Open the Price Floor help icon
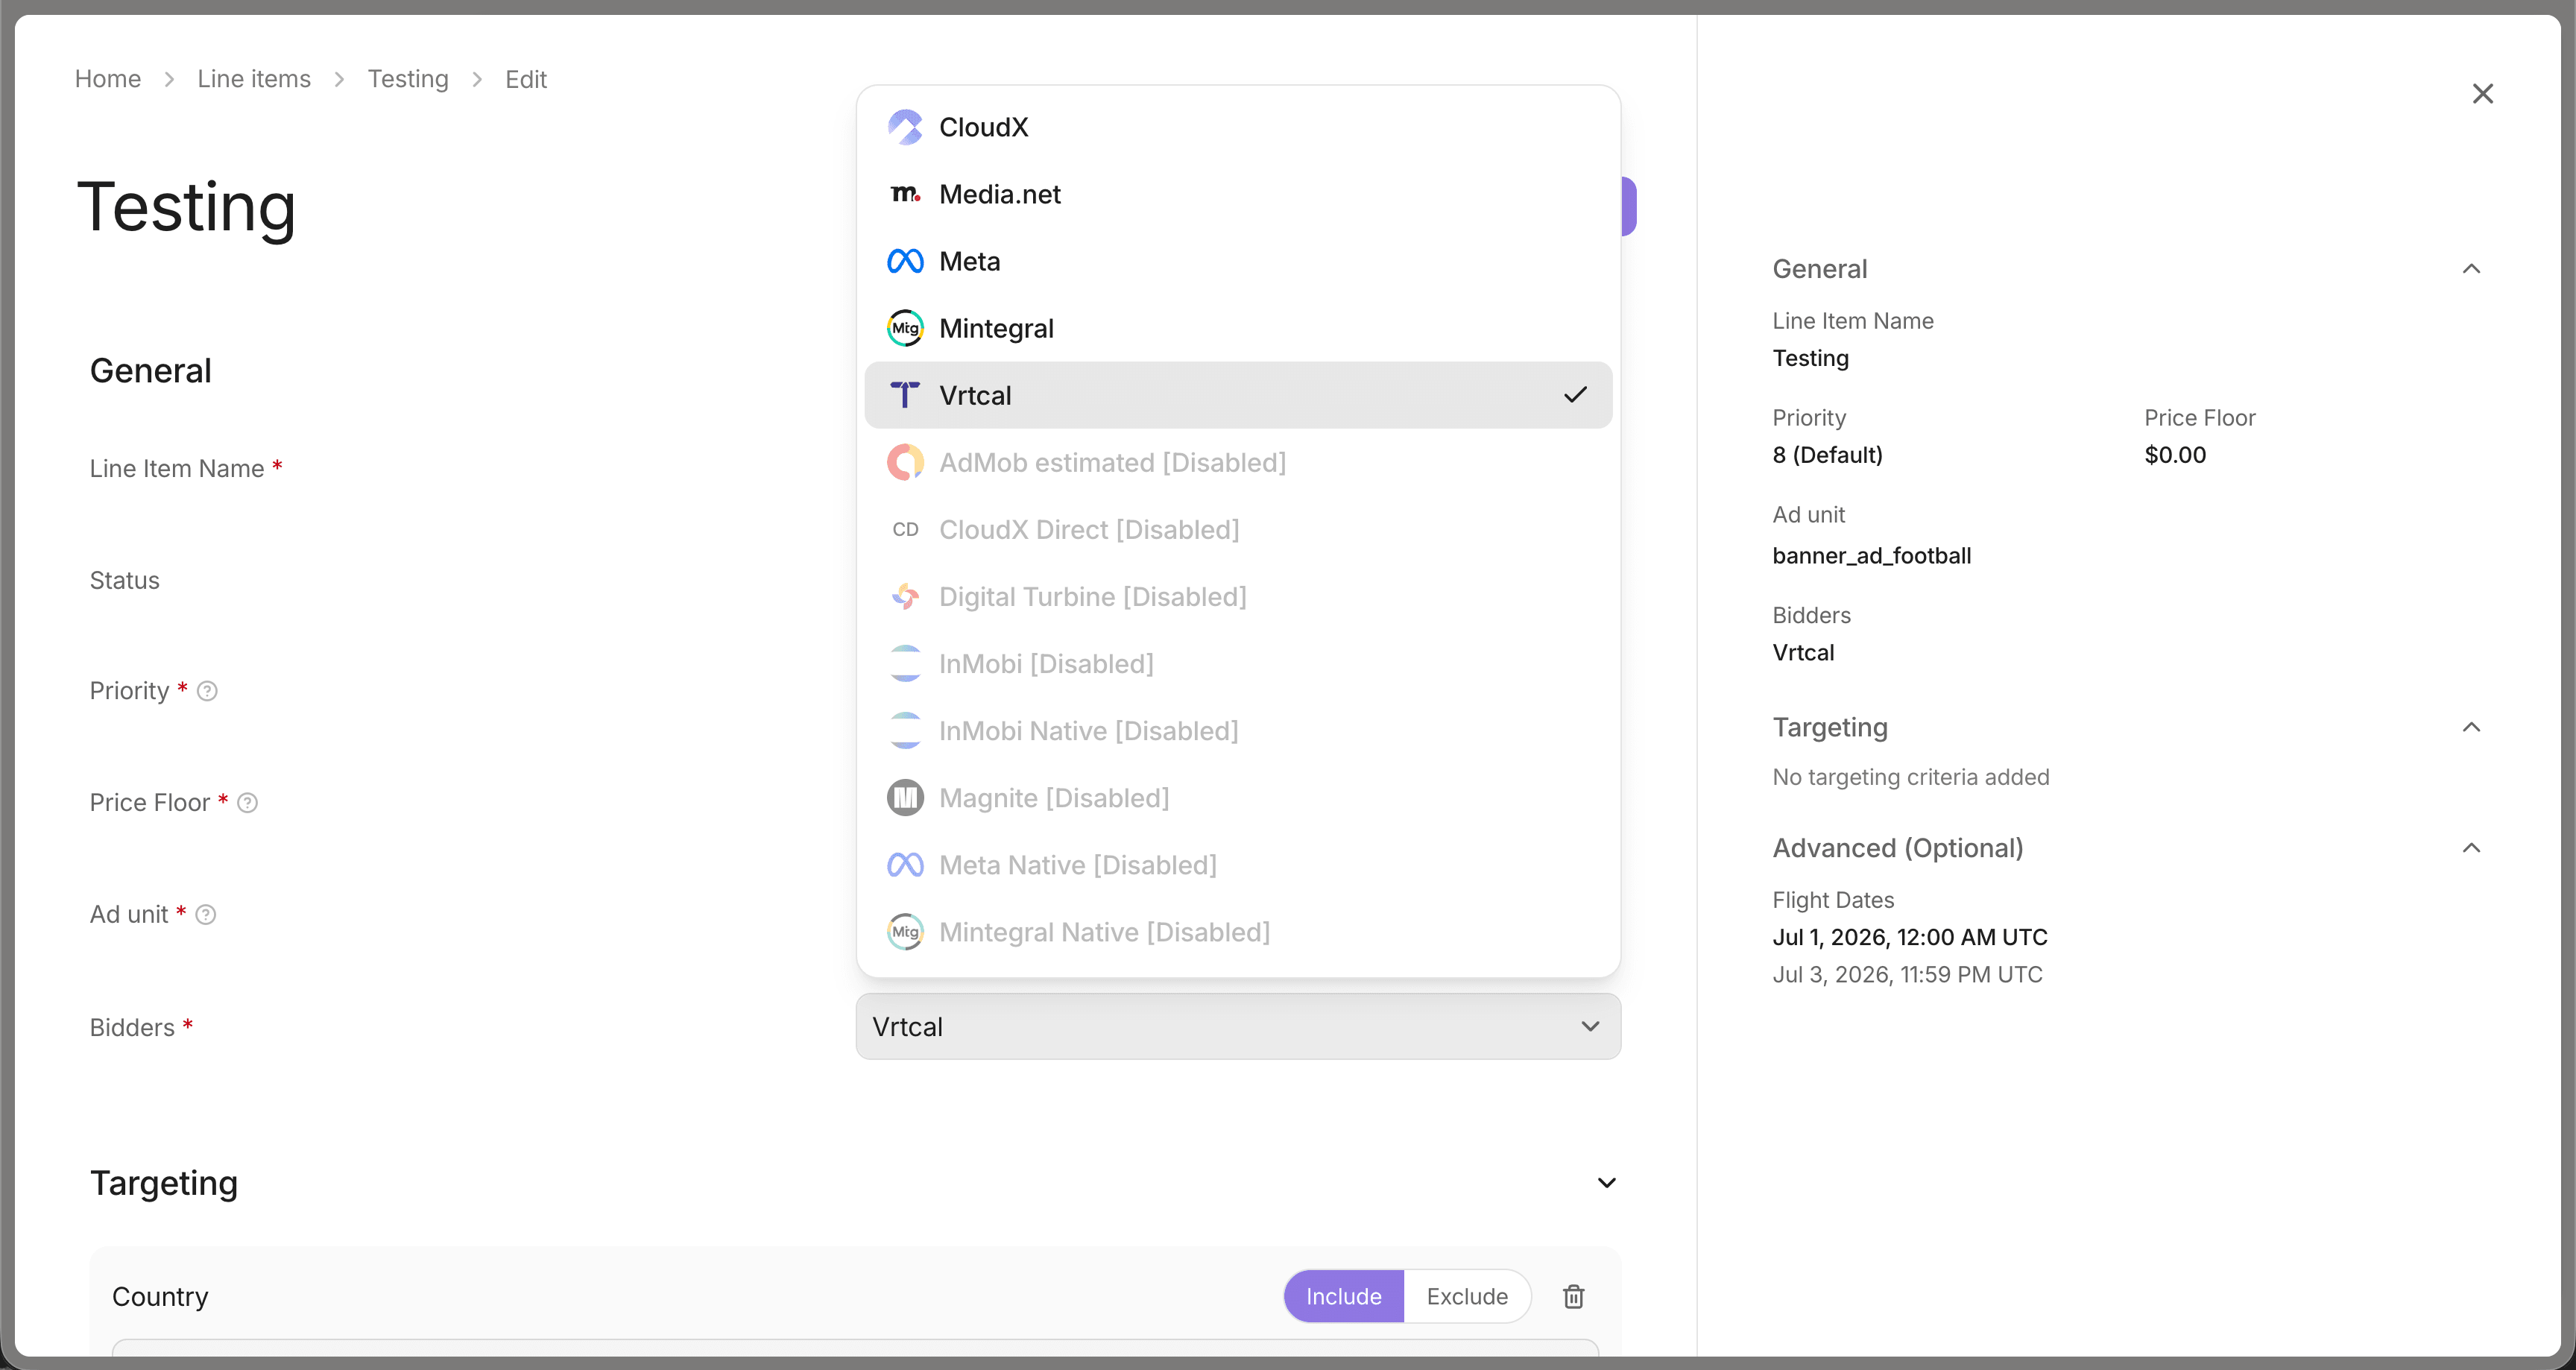Viewport: 2576px width, 1370px height. click(x=247, y=803)
